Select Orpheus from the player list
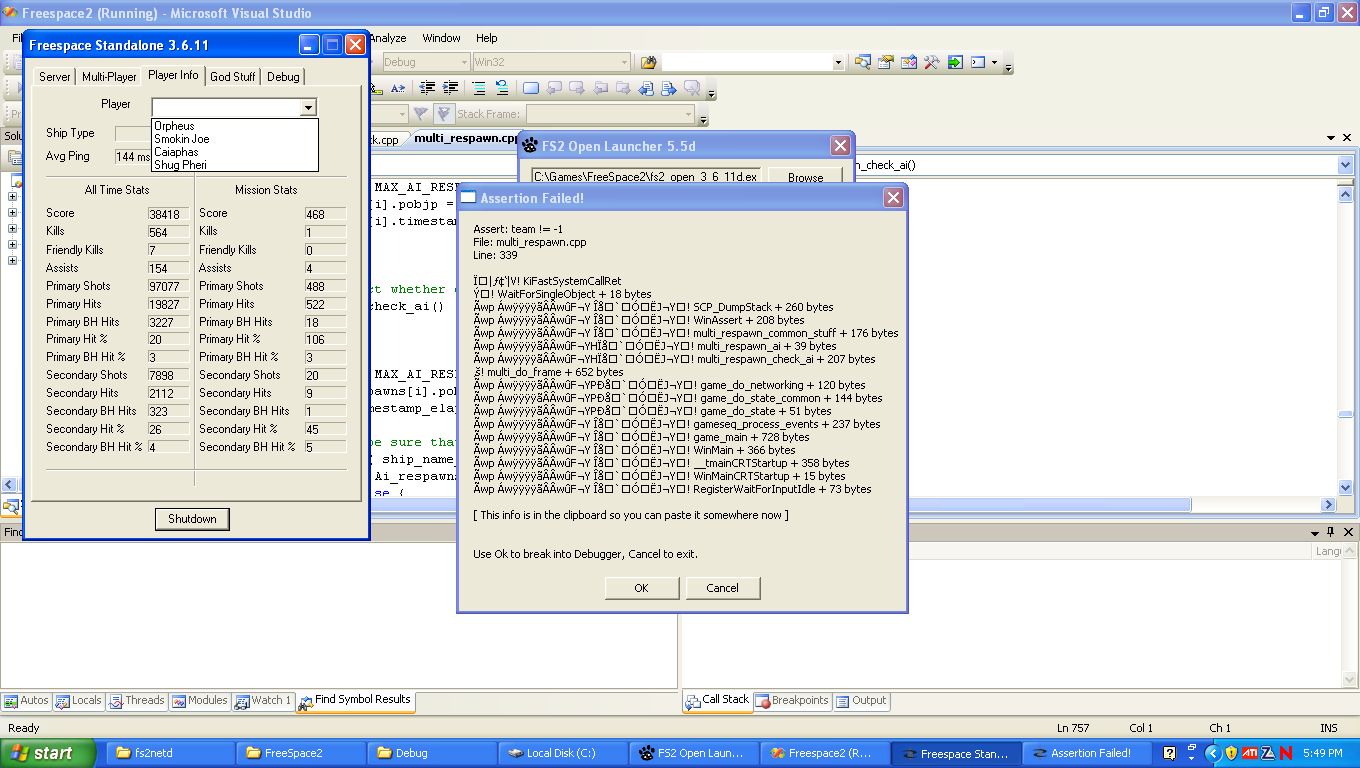 click(x=175, y=126)
